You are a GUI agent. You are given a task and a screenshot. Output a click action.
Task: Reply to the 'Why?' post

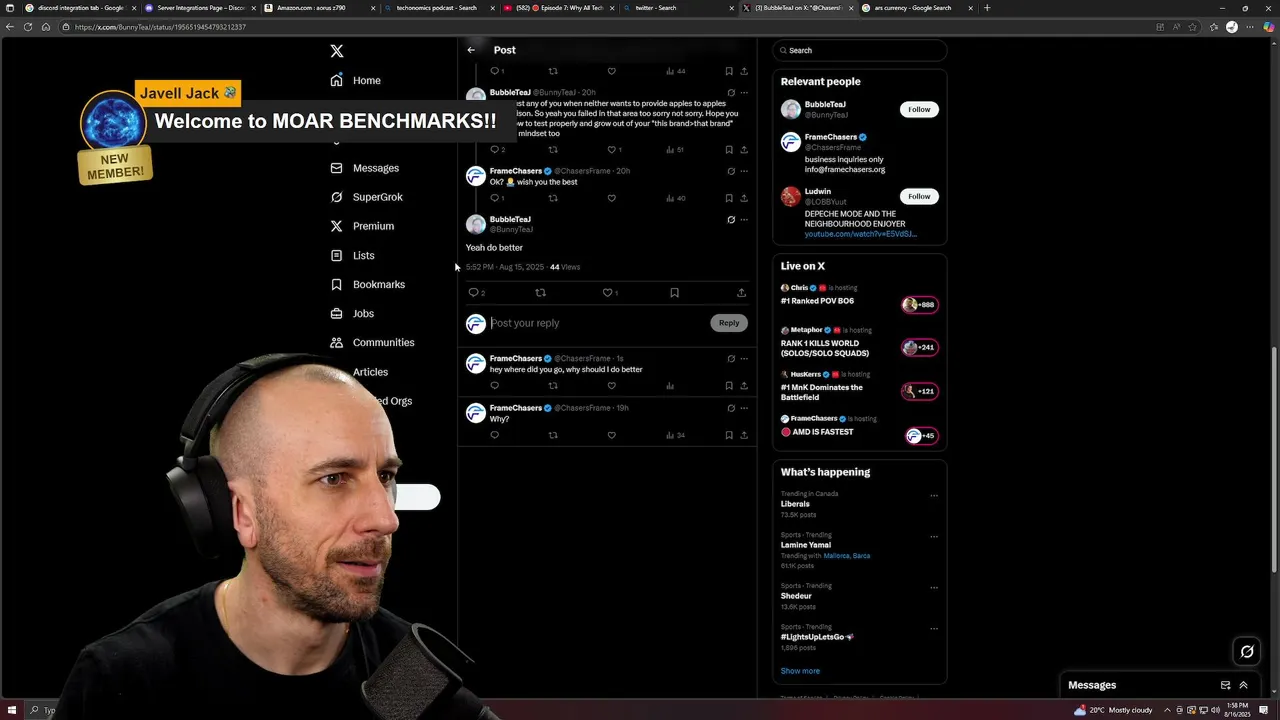pos(494,435)
